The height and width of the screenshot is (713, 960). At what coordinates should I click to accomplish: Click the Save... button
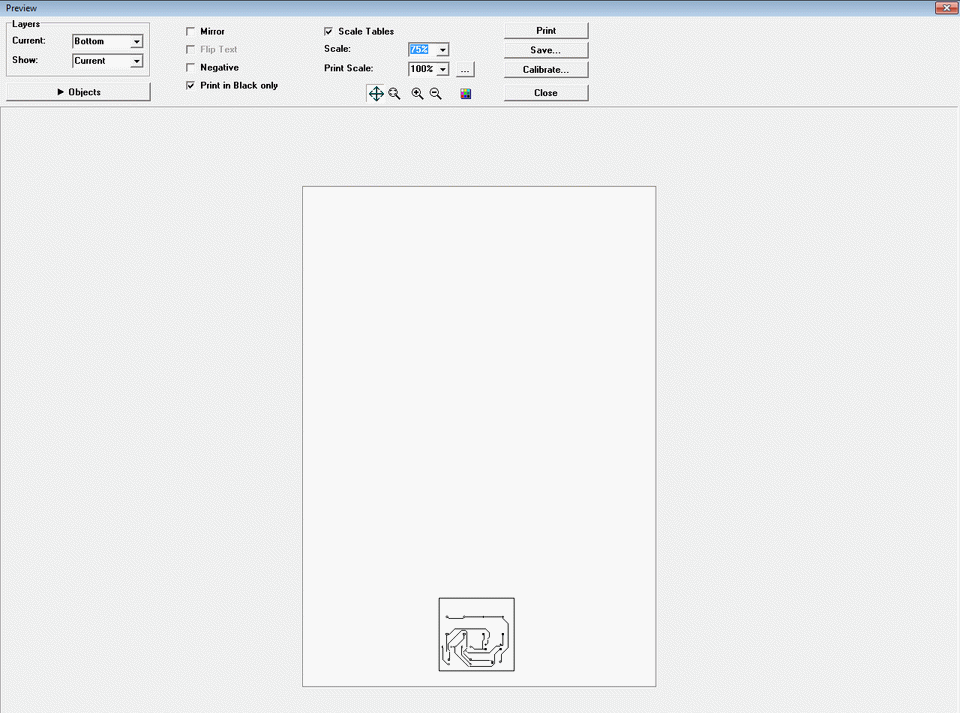[546, 50]
